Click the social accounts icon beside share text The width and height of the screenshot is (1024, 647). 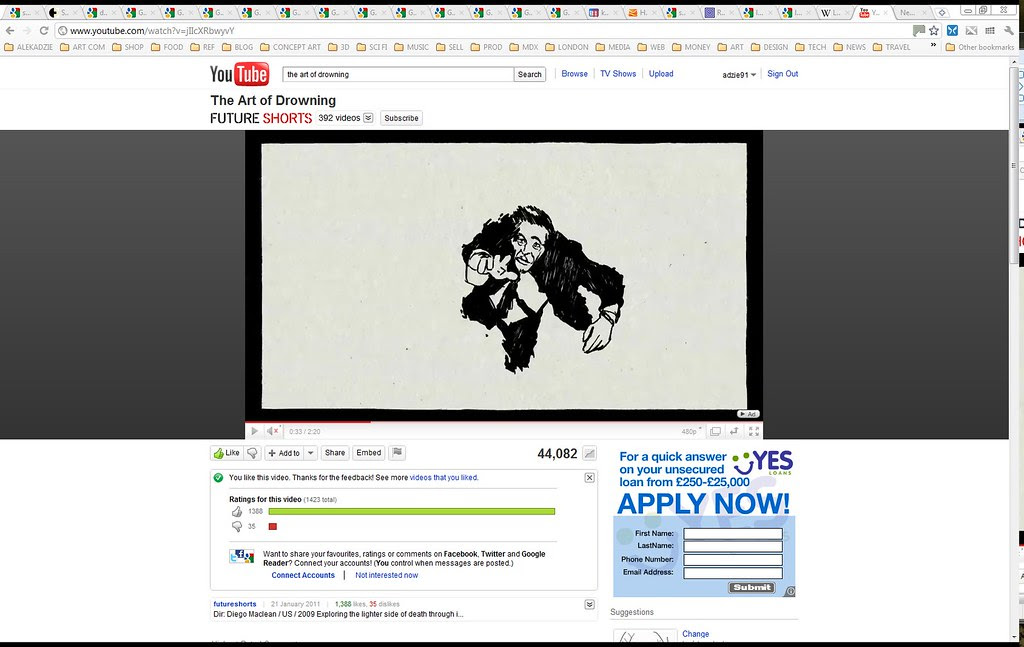[242, 556]
